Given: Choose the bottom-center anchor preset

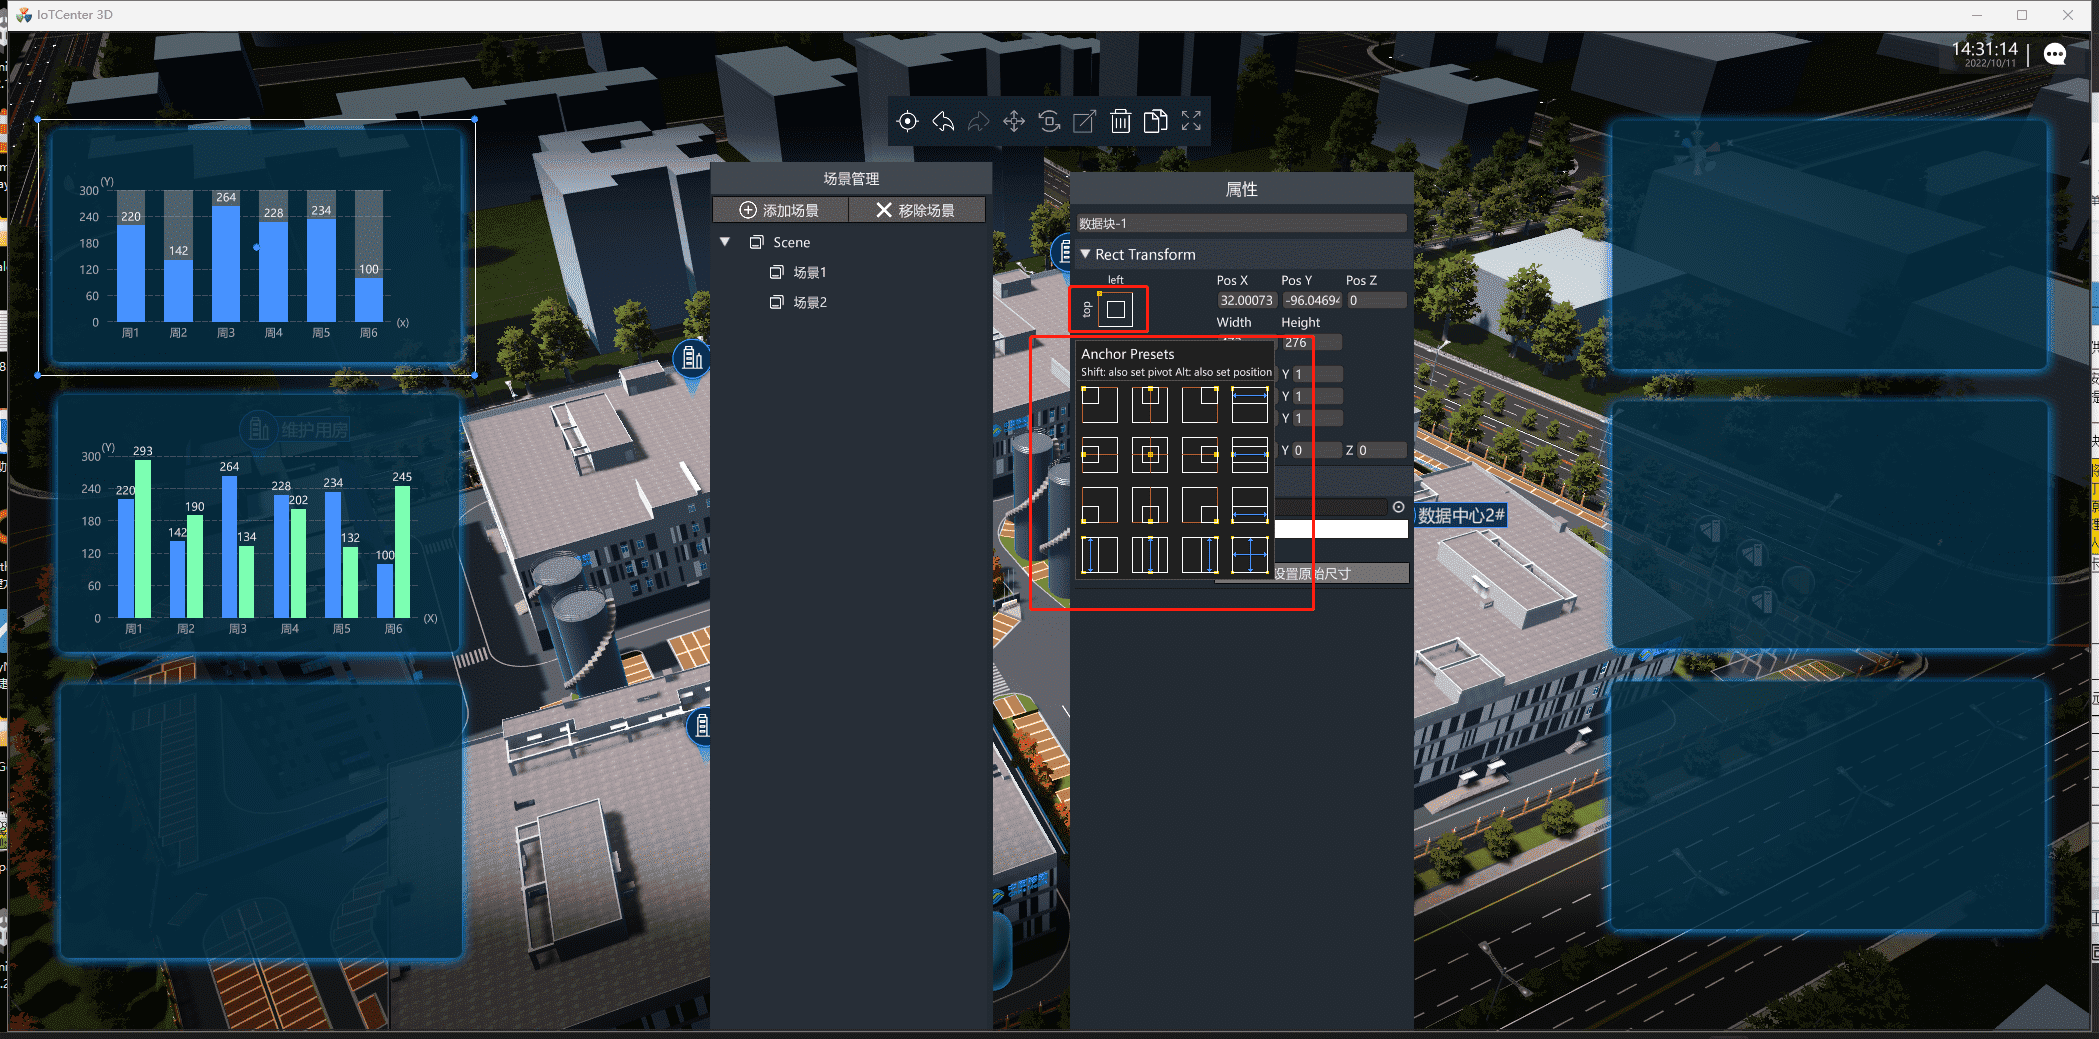Looking at the screenshot, I should tap(1149, 504).
